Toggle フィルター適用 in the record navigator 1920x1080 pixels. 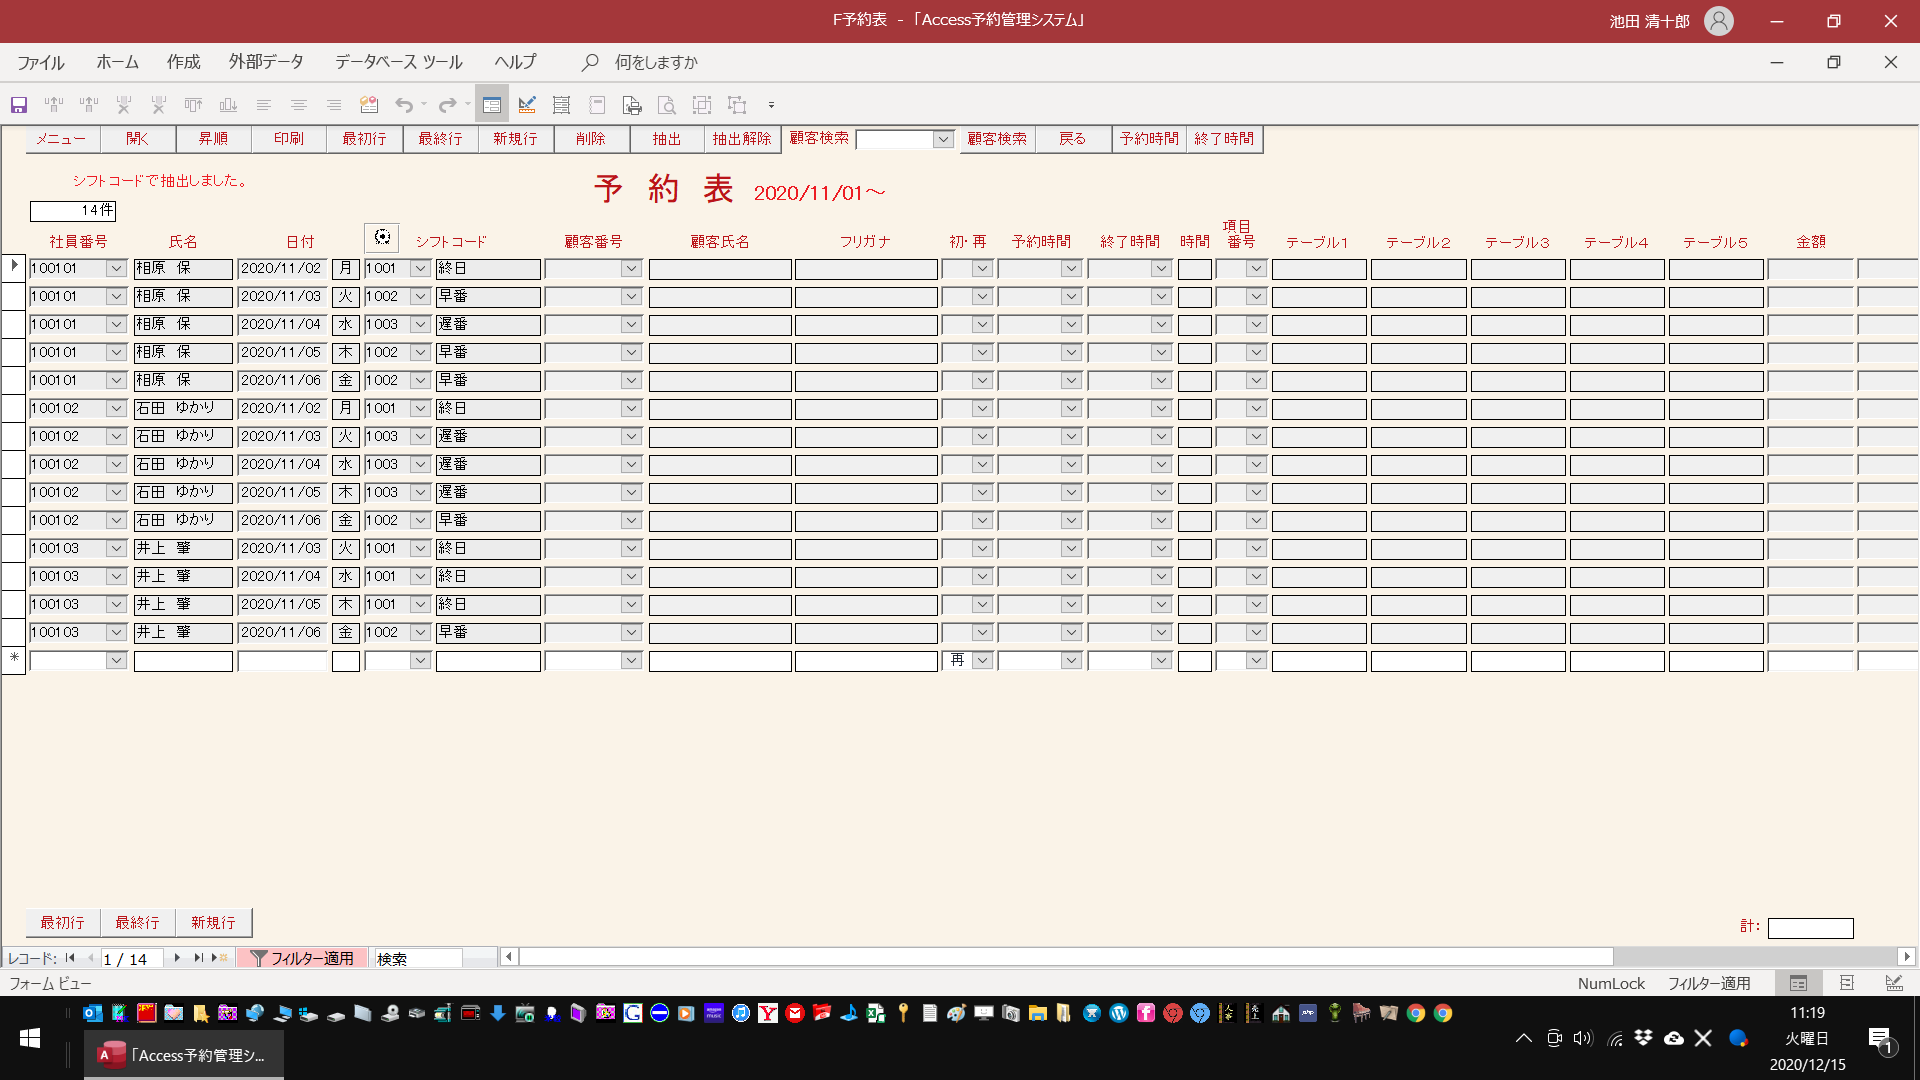click(302, 958)
